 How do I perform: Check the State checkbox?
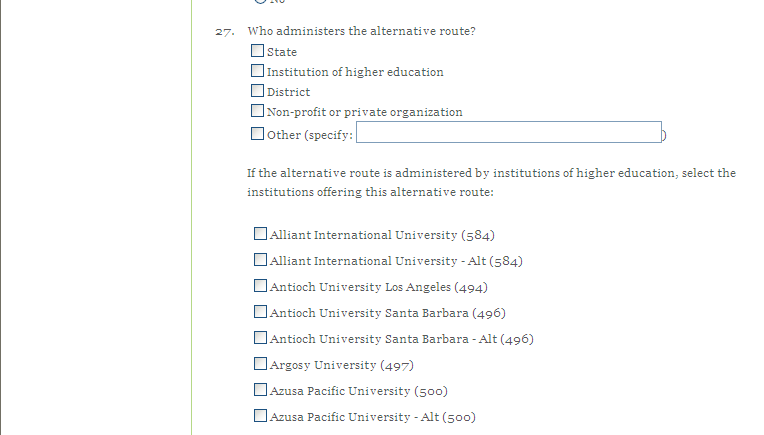258,51
